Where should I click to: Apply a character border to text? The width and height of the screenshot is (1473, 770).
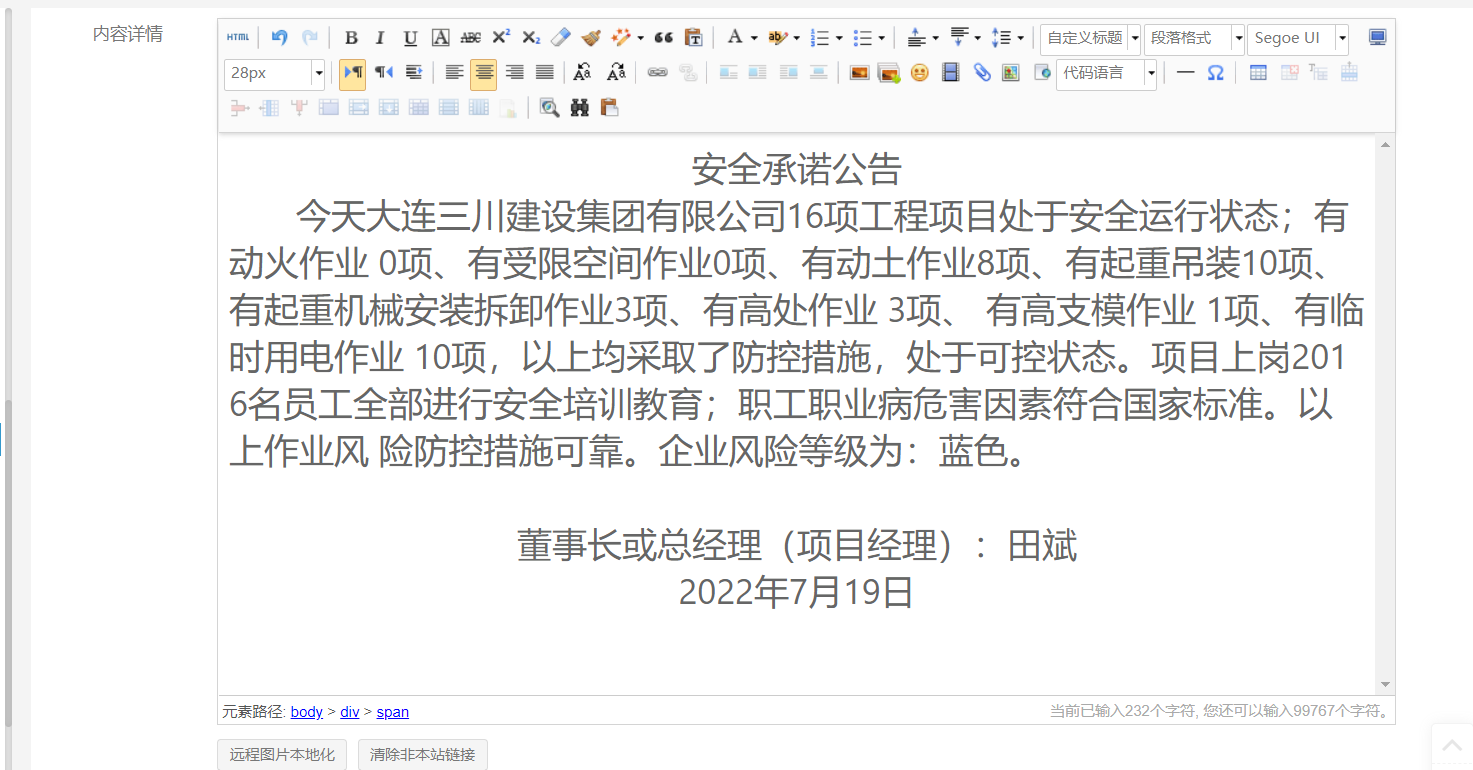tap(440, 38)
